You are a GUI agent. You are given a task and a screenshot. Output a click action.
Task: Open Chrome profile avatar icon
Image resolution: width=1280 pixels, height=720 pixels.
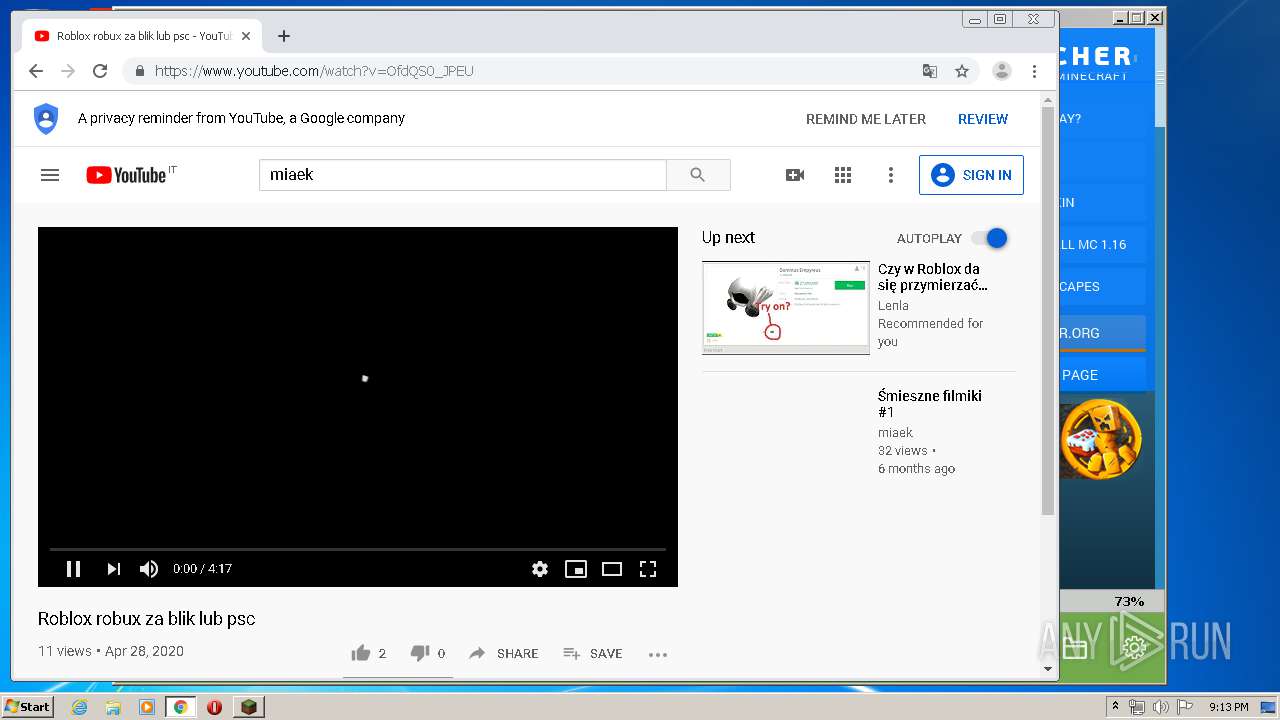point(1001,71)
